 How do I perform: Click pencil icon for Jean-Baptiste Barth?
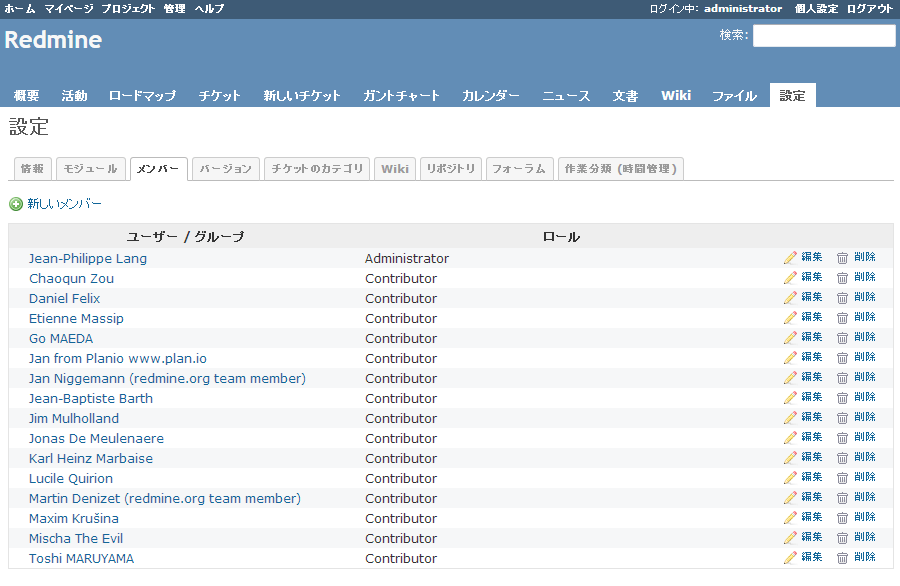(790, 398)
